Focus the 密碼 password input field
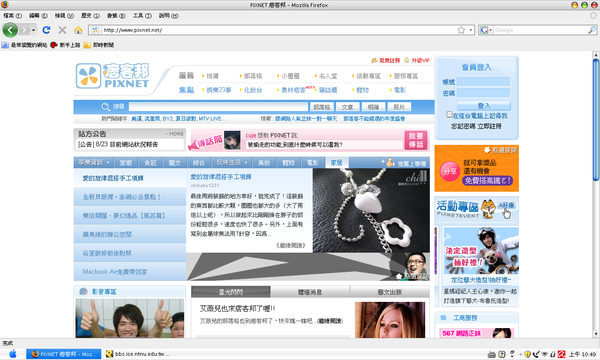600x360 pixels. [x=484, y=93]
